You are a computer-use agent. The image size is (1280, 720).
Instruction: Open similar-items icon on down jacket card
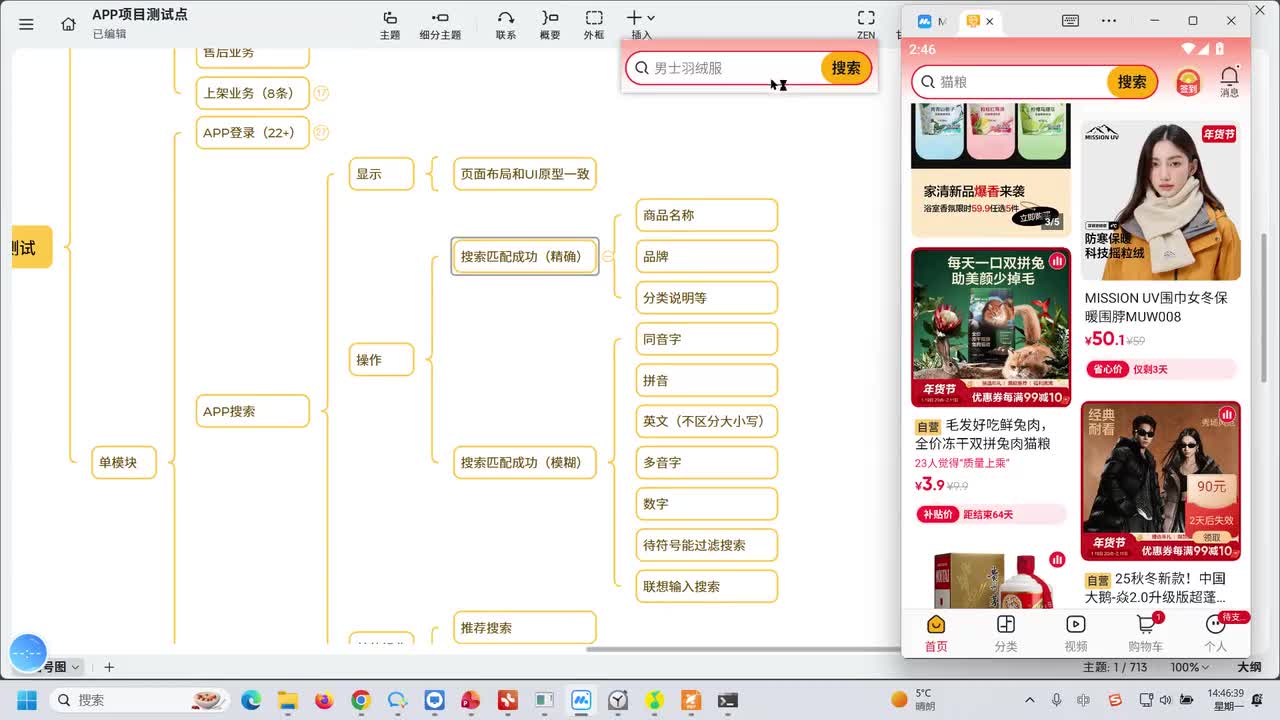coord(1227,414)
